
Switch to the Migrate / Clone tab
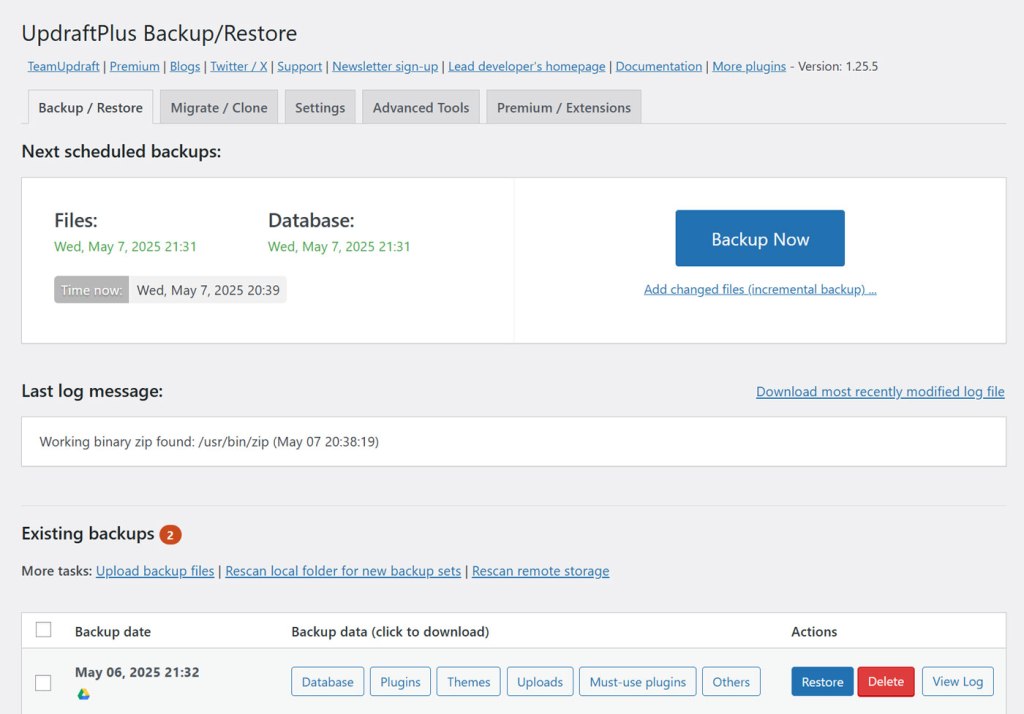pyautogui.click(x=219, y=108)
